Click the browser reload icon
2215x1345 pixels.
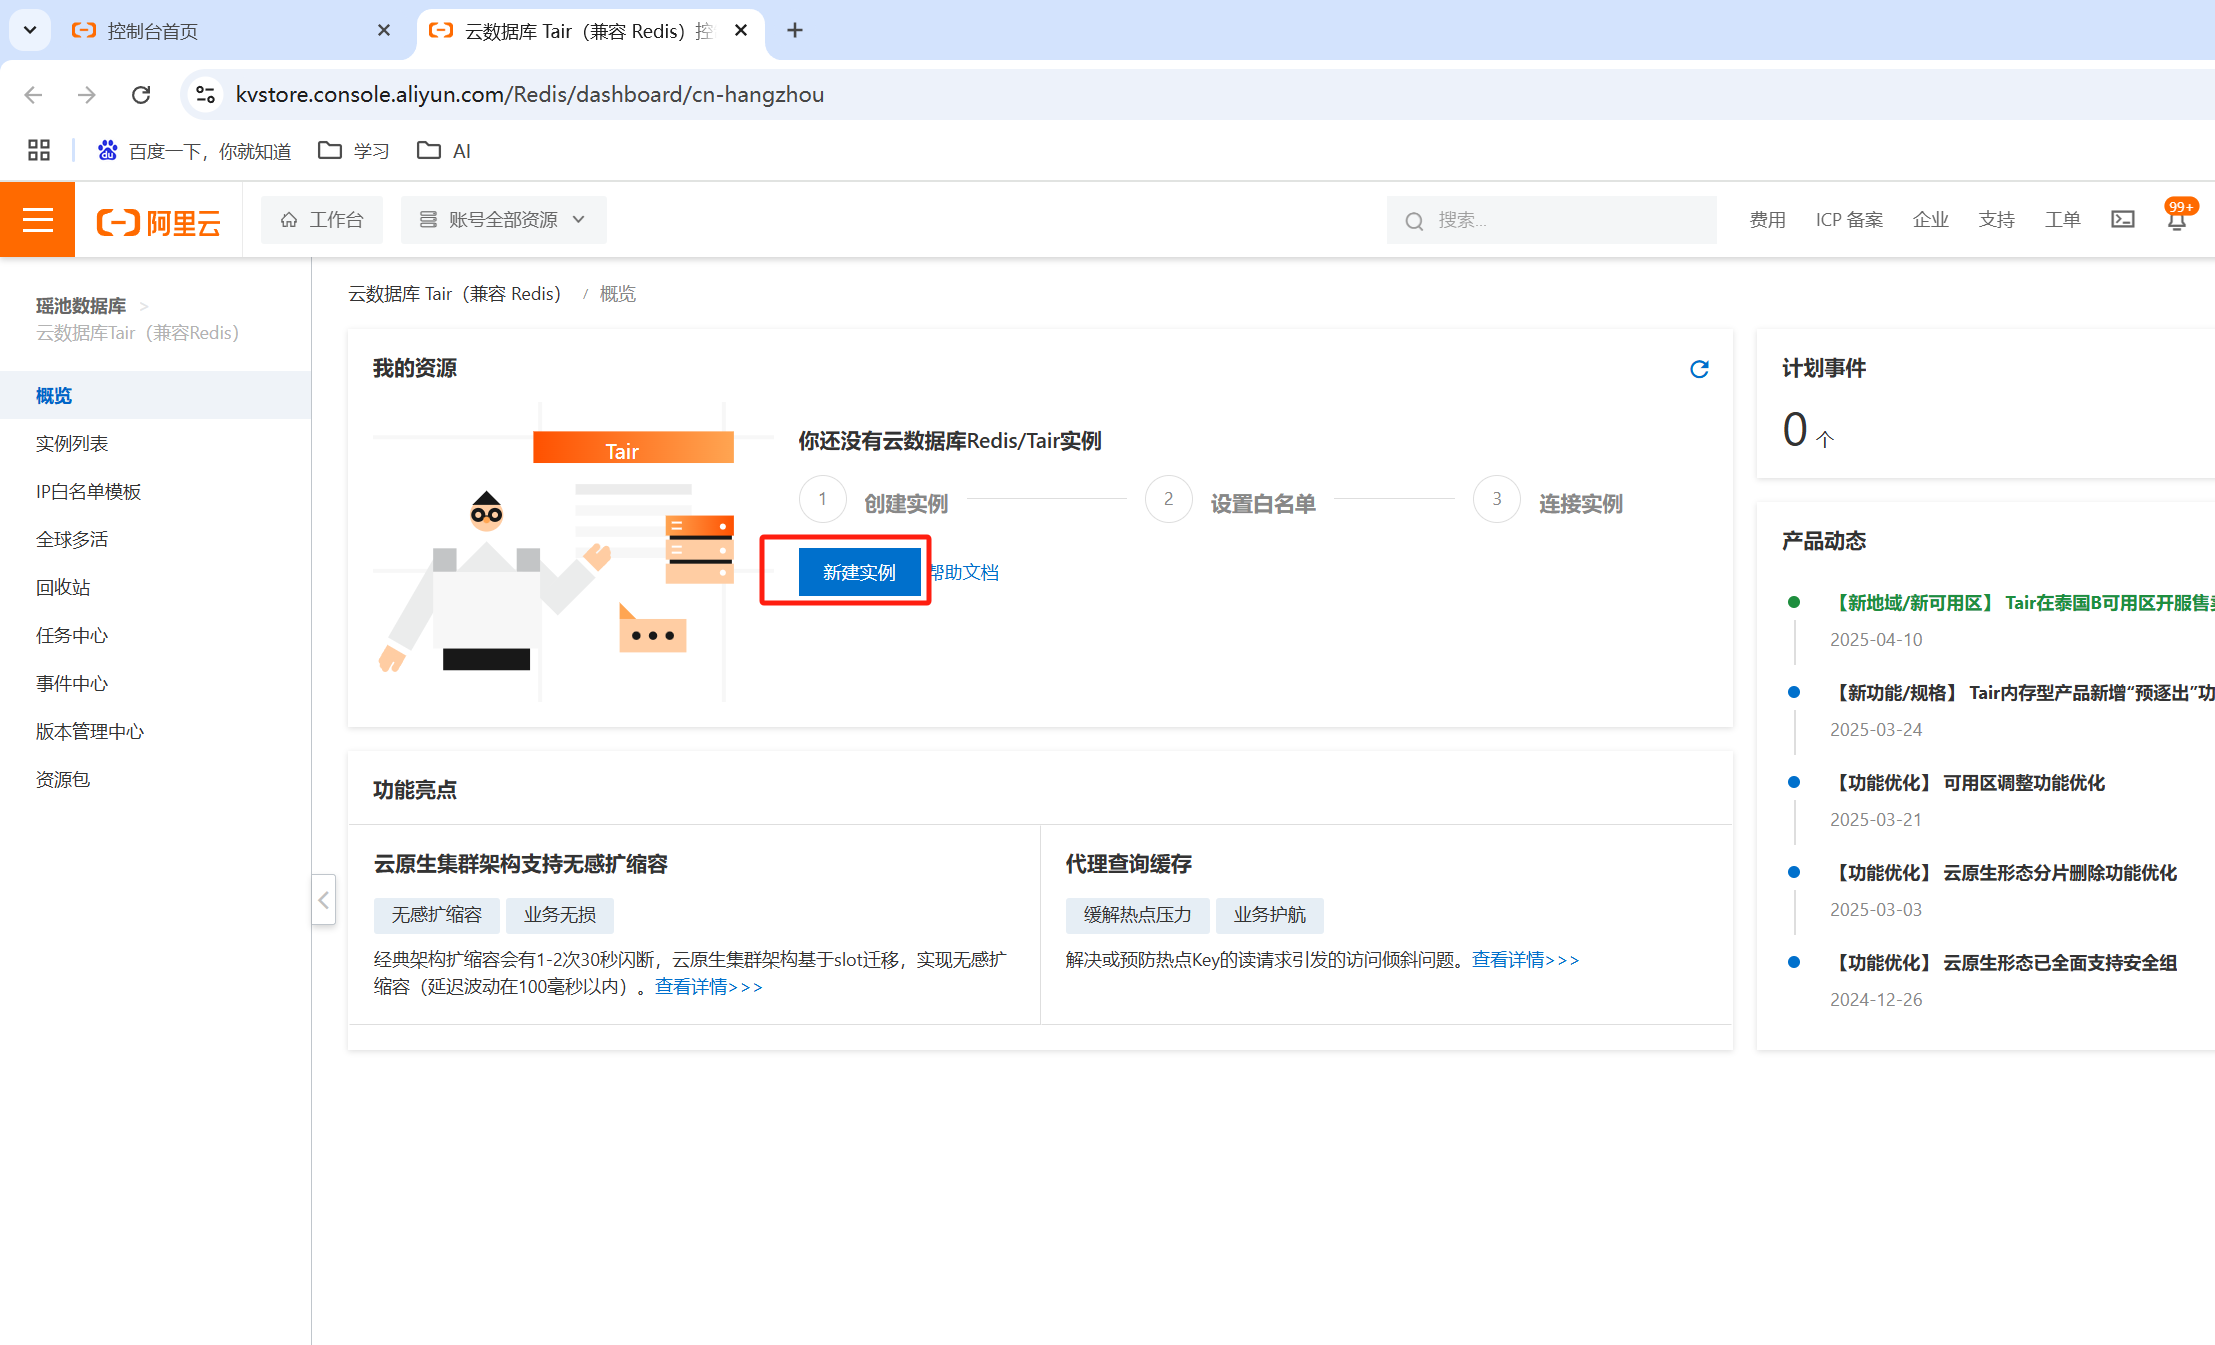click(x=141, y=94)
